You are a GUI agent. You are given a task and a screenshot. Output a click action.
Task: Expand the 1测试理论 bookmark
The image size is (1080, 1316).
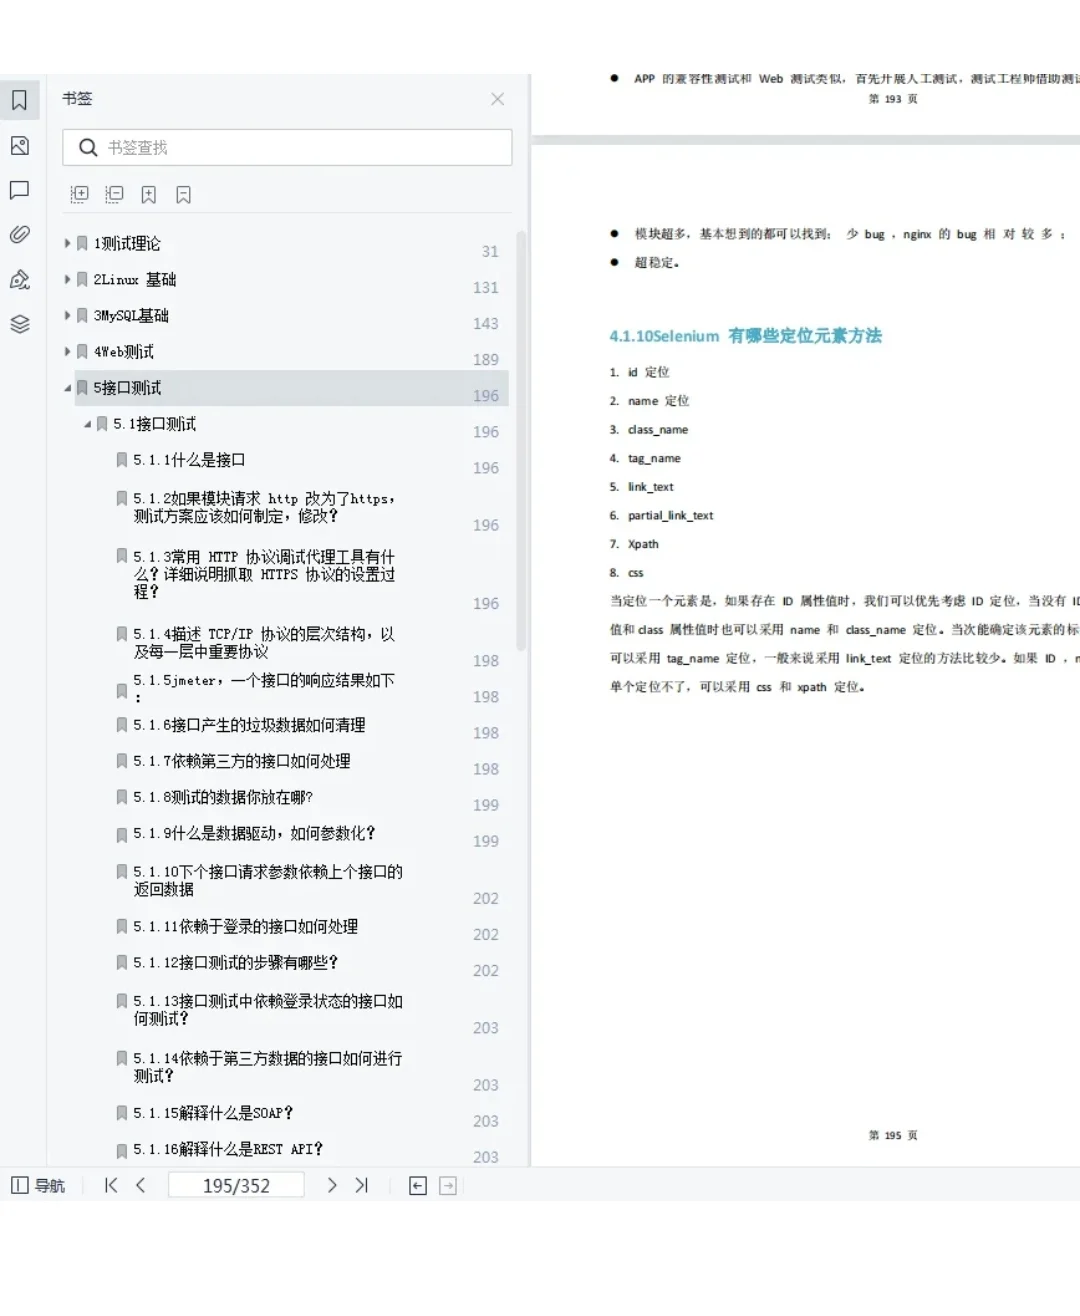[66, 243]
